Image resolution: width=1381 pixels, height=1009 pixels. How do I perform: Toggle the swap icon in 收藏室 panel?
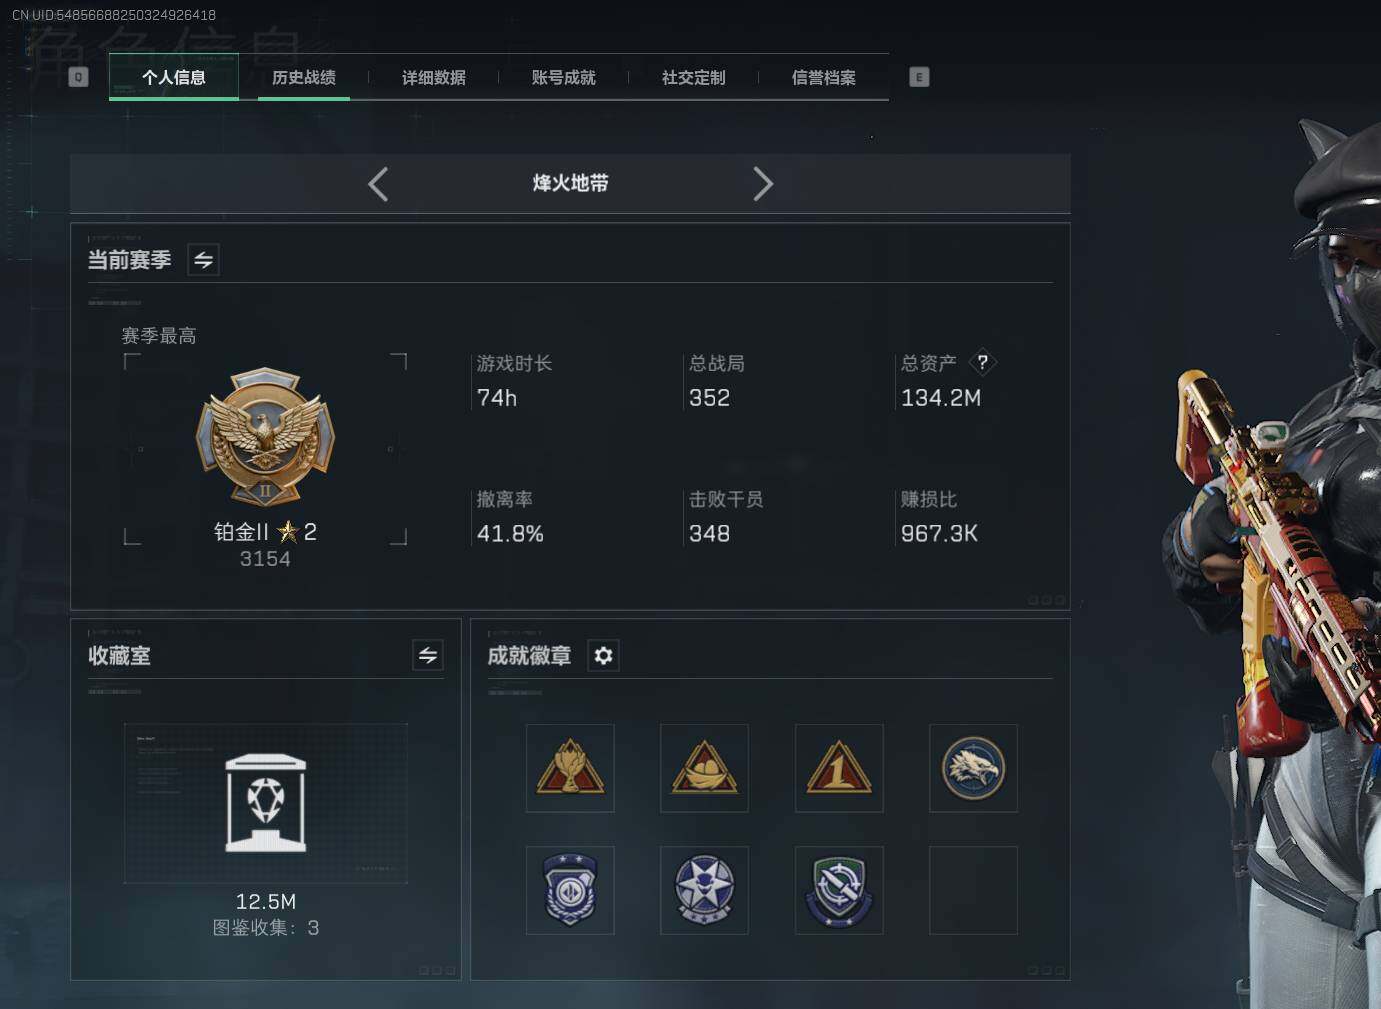428,655
